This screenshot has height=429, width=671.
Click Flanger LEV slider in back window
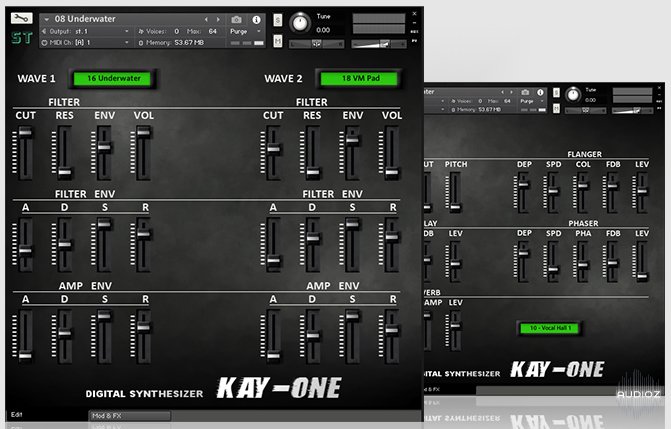[x=642, y=193]
